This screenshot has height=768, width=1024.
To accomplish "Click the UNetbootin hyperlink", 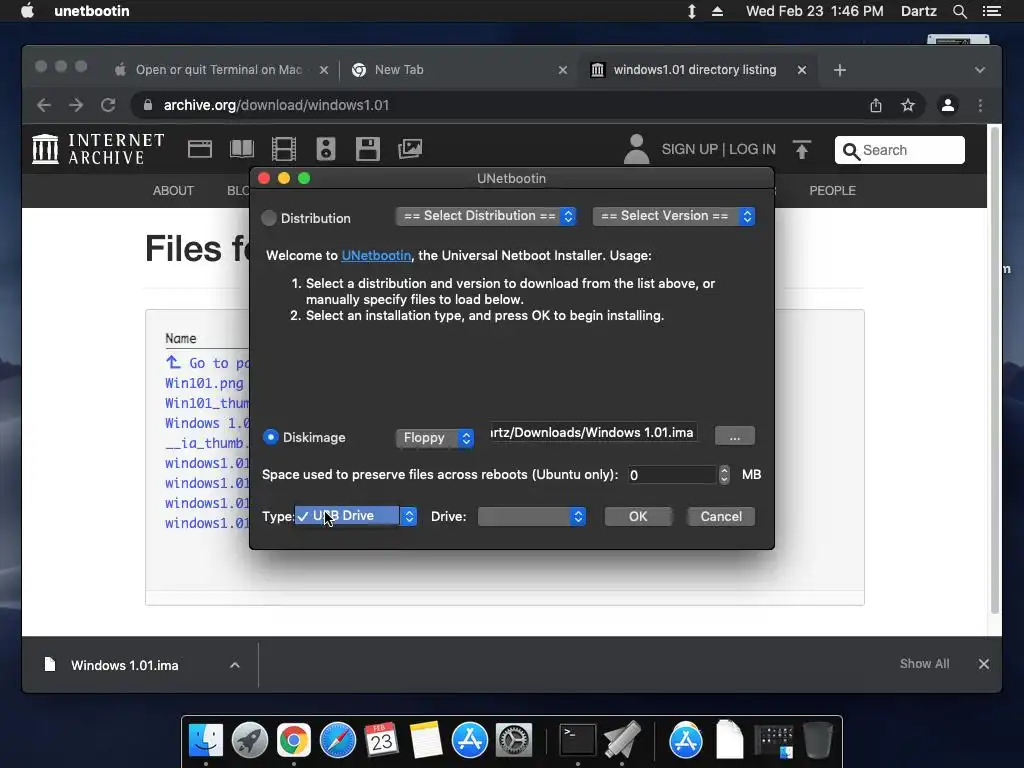I will tap(376, 255).
